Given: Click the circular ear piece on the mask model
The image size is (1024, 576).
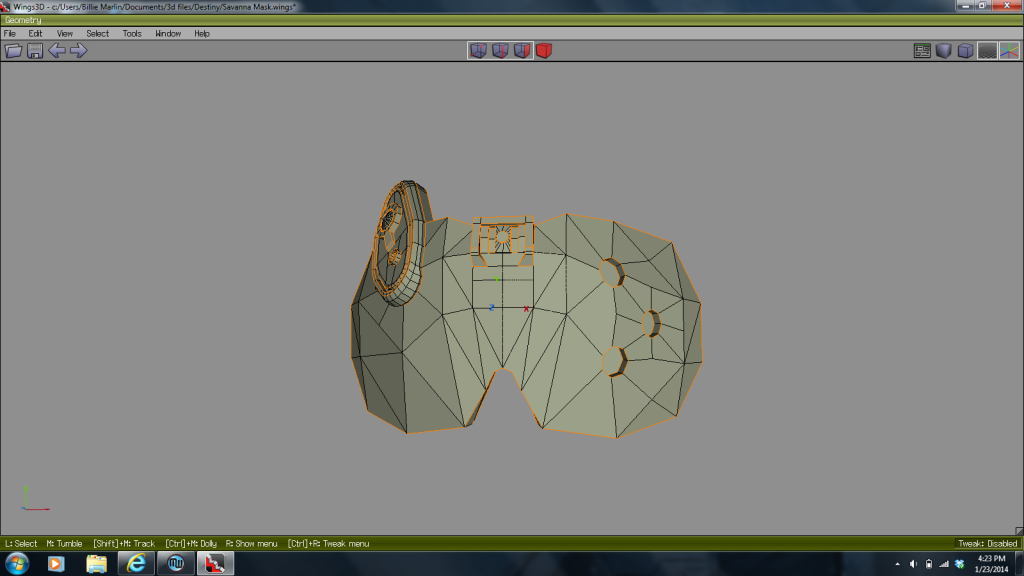Looking at the screenshot, I should [400, 243].
